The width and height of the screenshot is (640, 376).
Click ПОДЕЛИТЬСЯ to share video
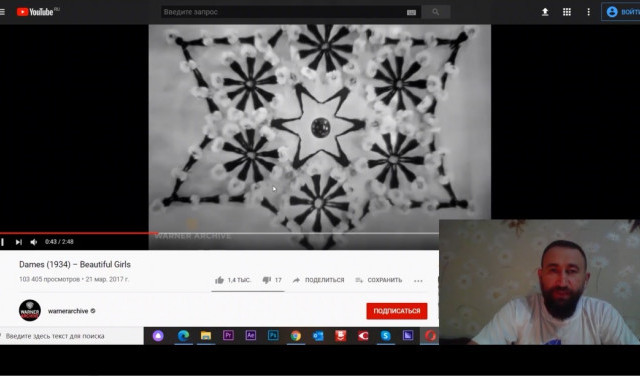click(x=318, y=280)
